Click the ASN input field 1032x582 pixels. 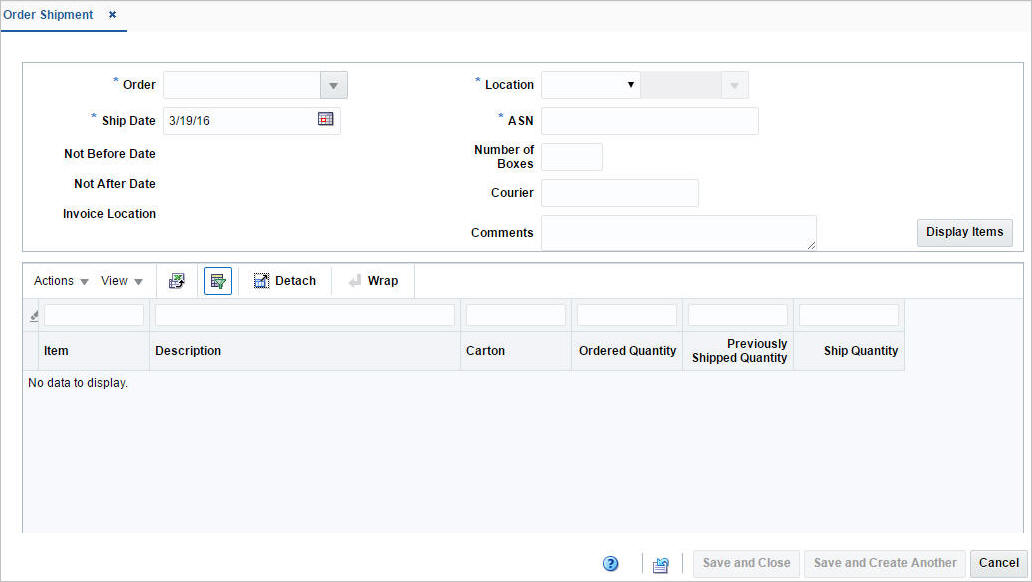(x=649, y=120)
